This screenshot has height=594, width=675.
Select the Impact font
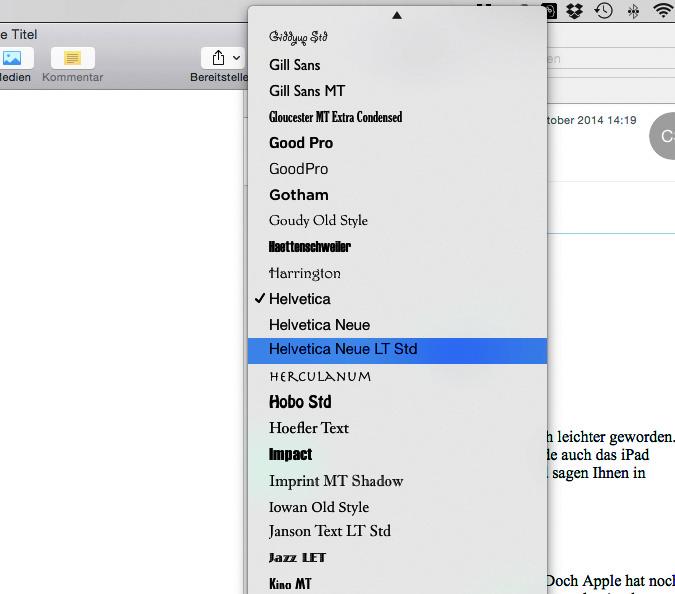(x=397, y=454)
